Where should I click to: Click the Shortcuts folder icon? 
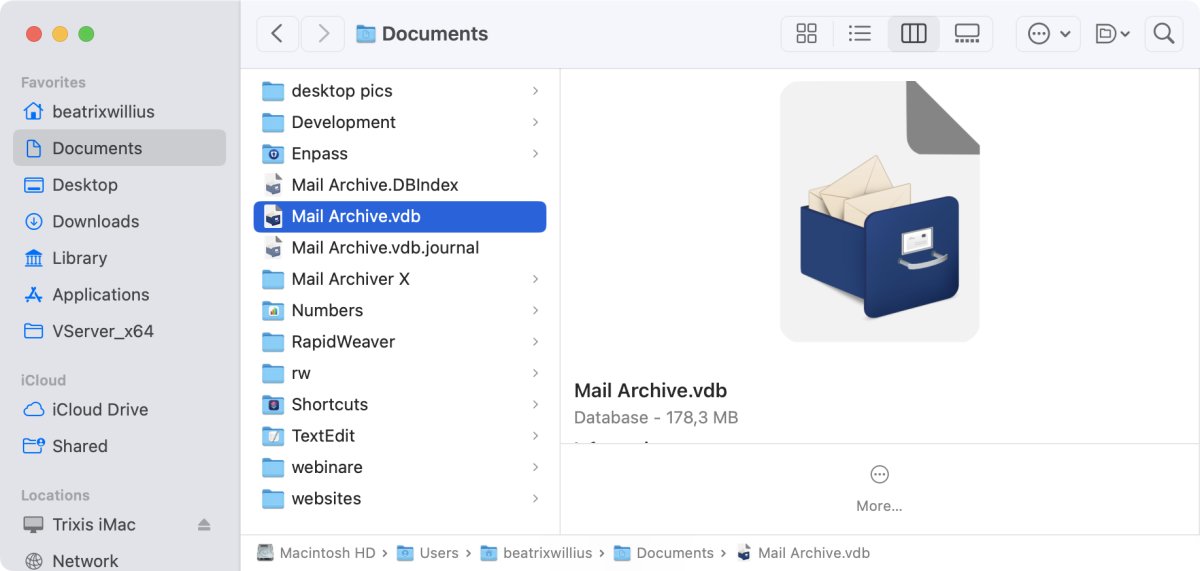[273, 405]
